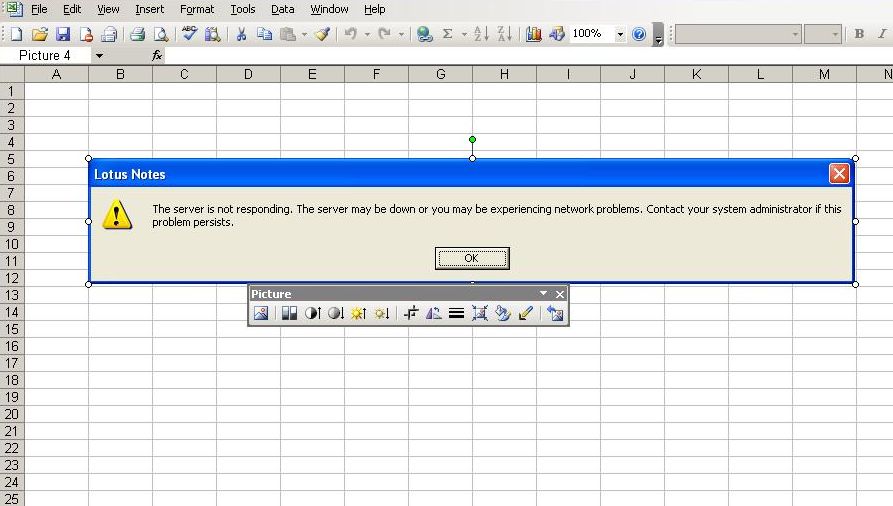Image resolution: width=893 pixels, height=506 pixels.
Task: Select the Crop tool
Action: coord(411,313)
